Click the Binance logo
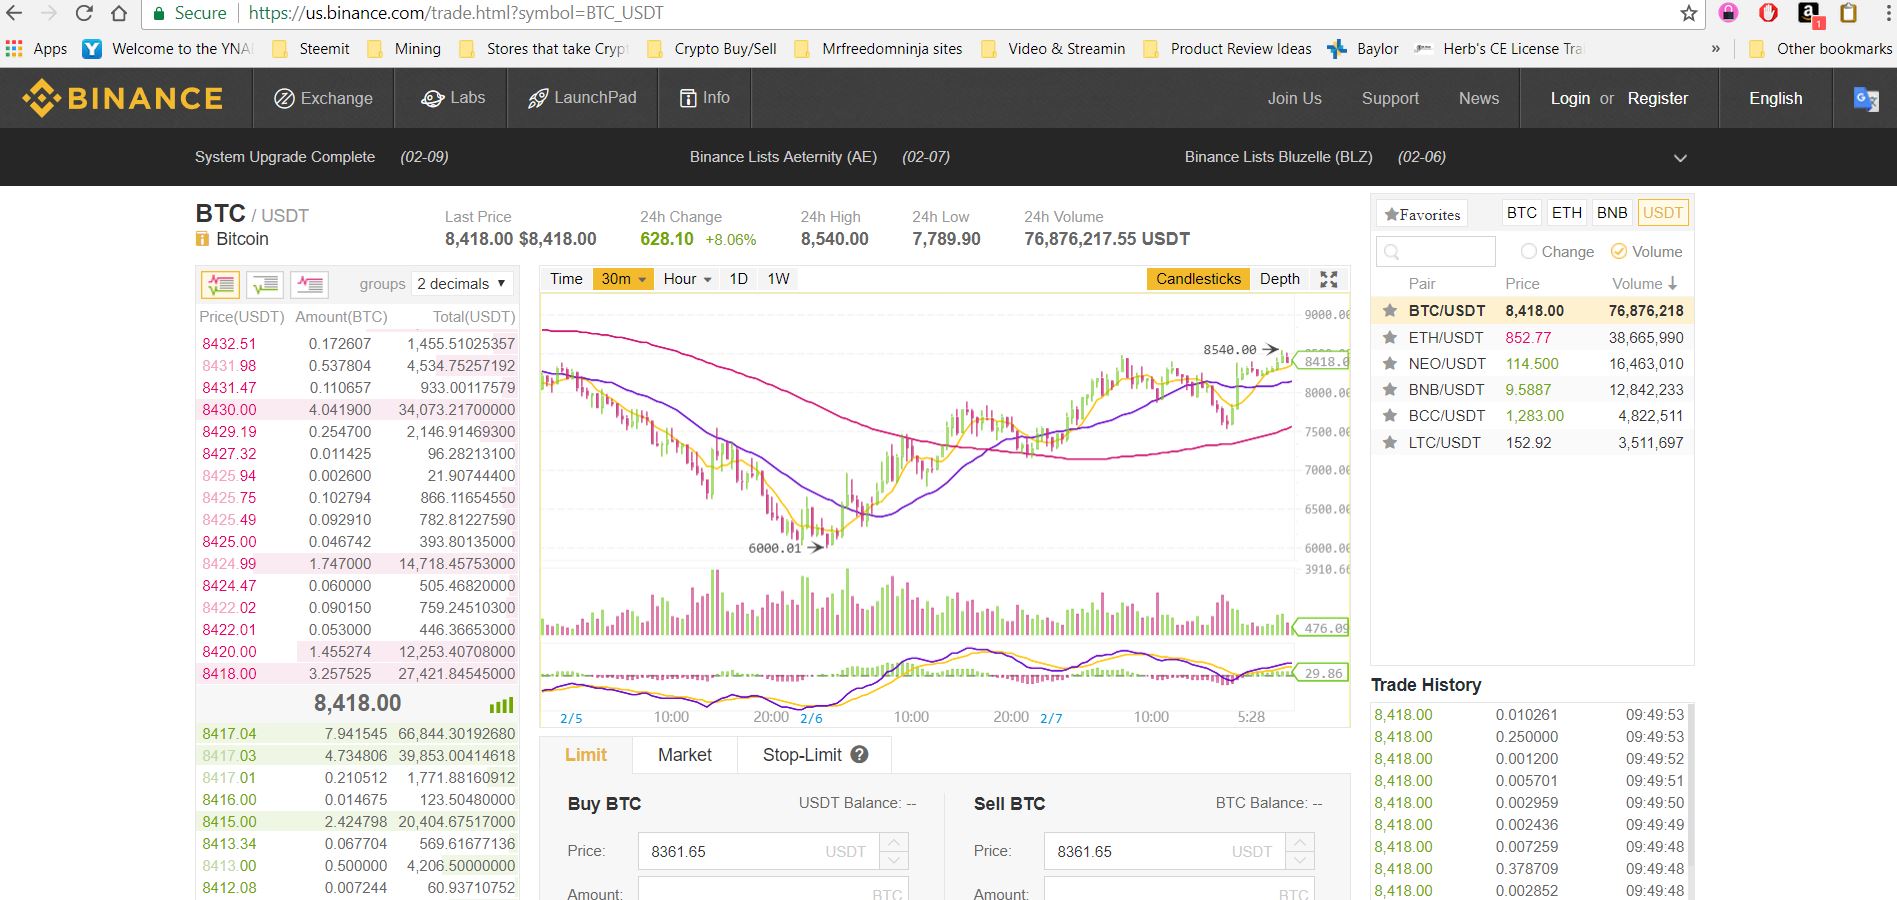This screenshot has width=1897, height=900. tap(123, 98)
